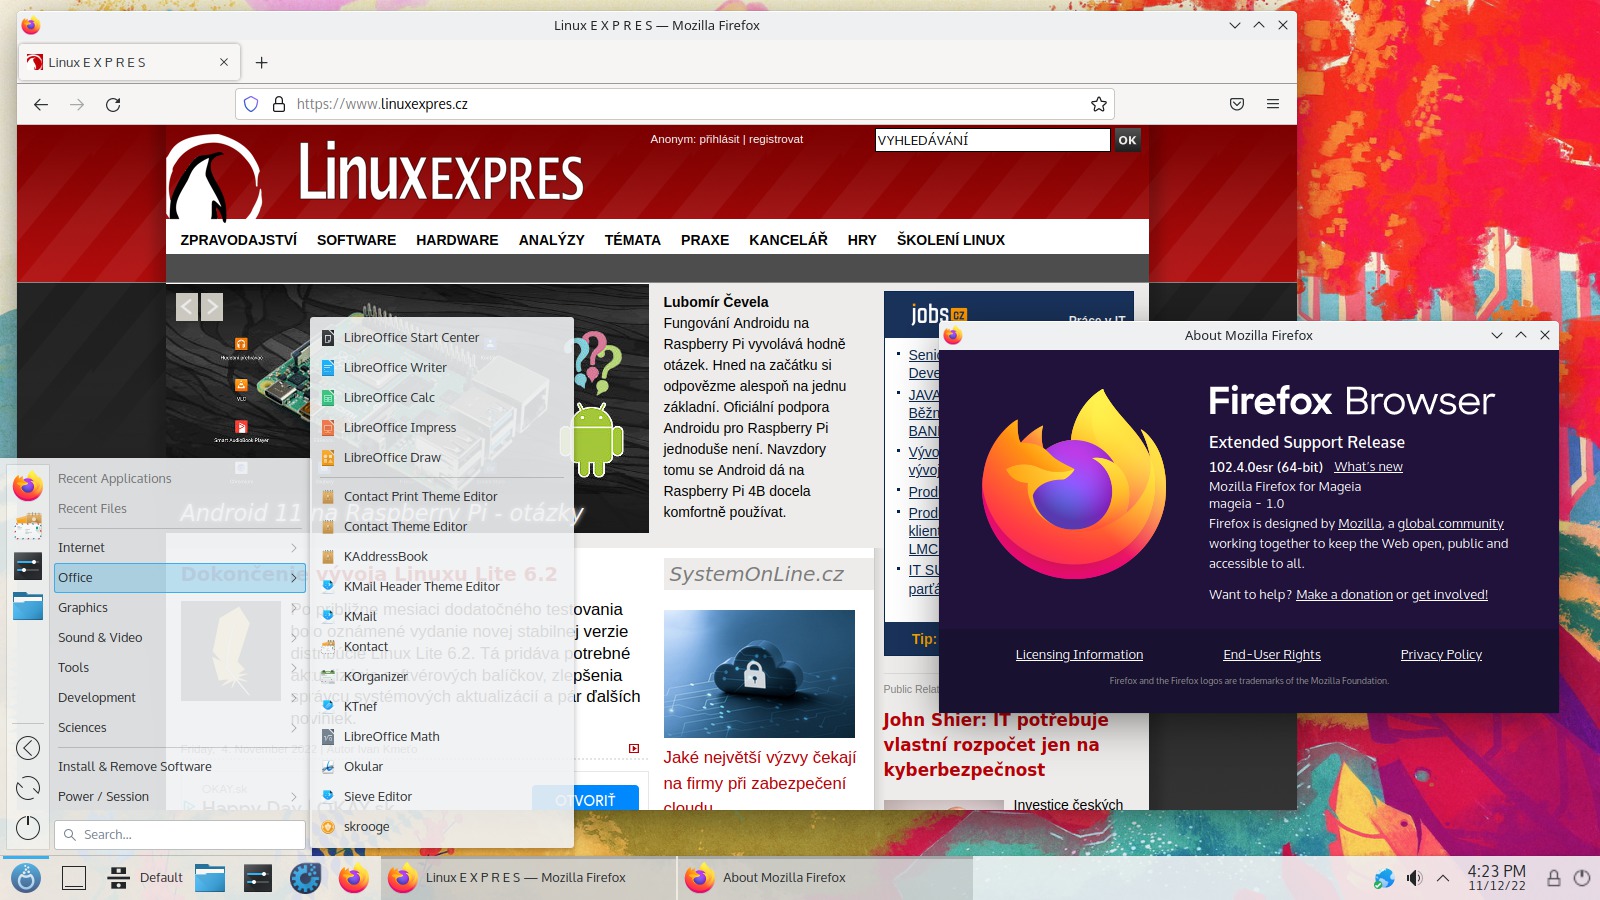Switch to About Mozilla Firefox taskbar entry
This screenshot has height=900, width=1600.
pos(825,878)
